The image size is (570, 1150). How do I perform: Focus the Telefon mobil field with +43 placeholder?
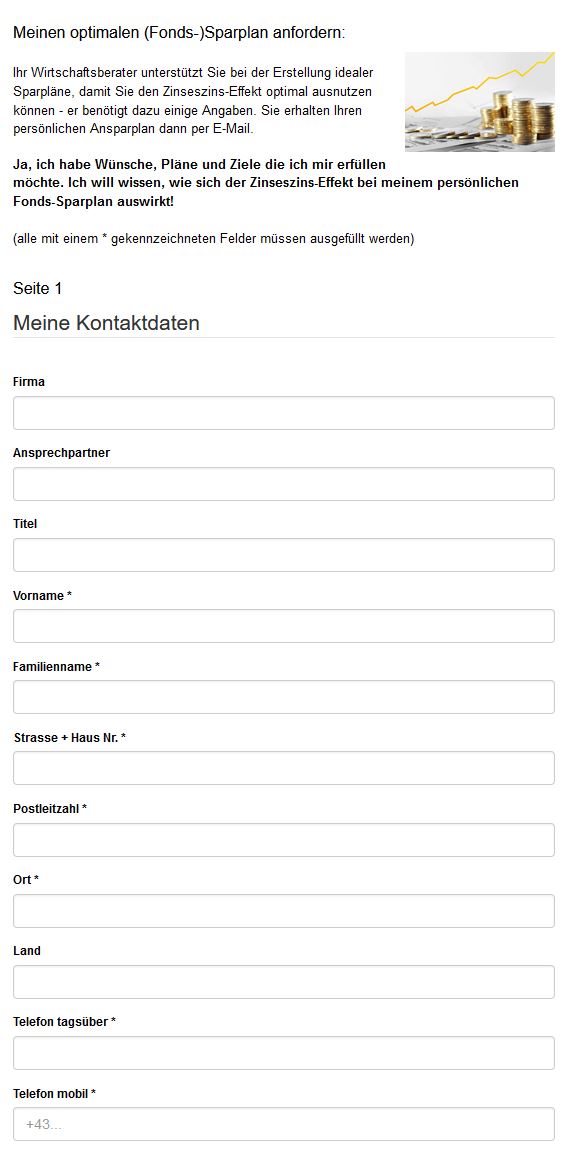284,1124
